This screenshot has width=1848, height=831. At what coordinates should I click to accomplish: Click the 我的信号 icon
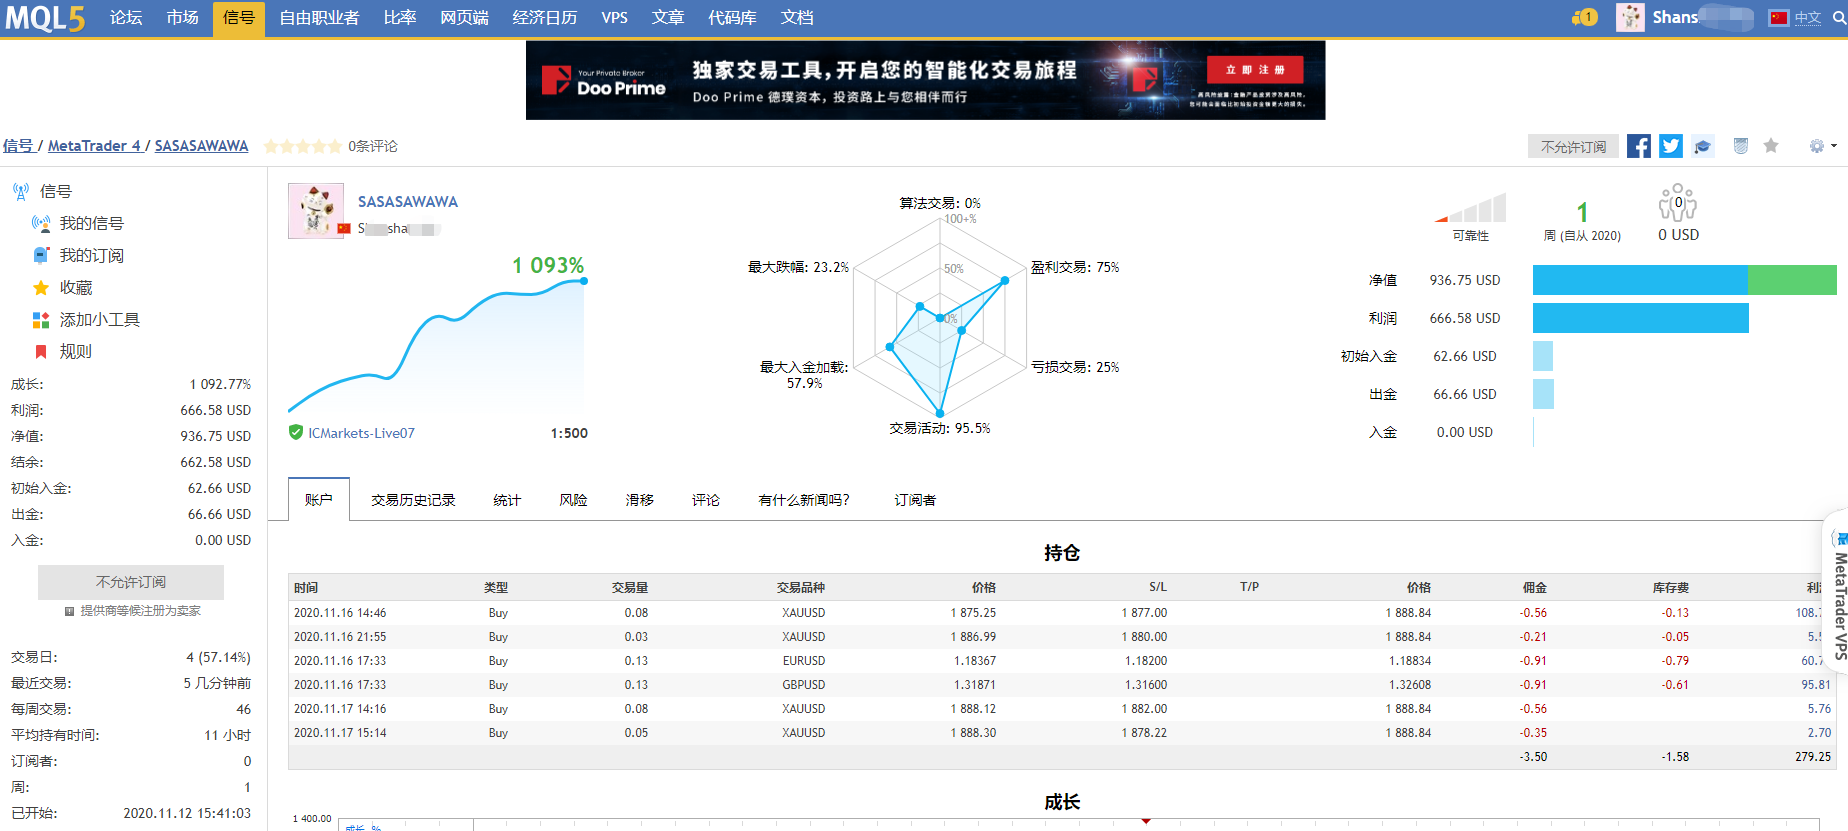[x=41, y=223]
